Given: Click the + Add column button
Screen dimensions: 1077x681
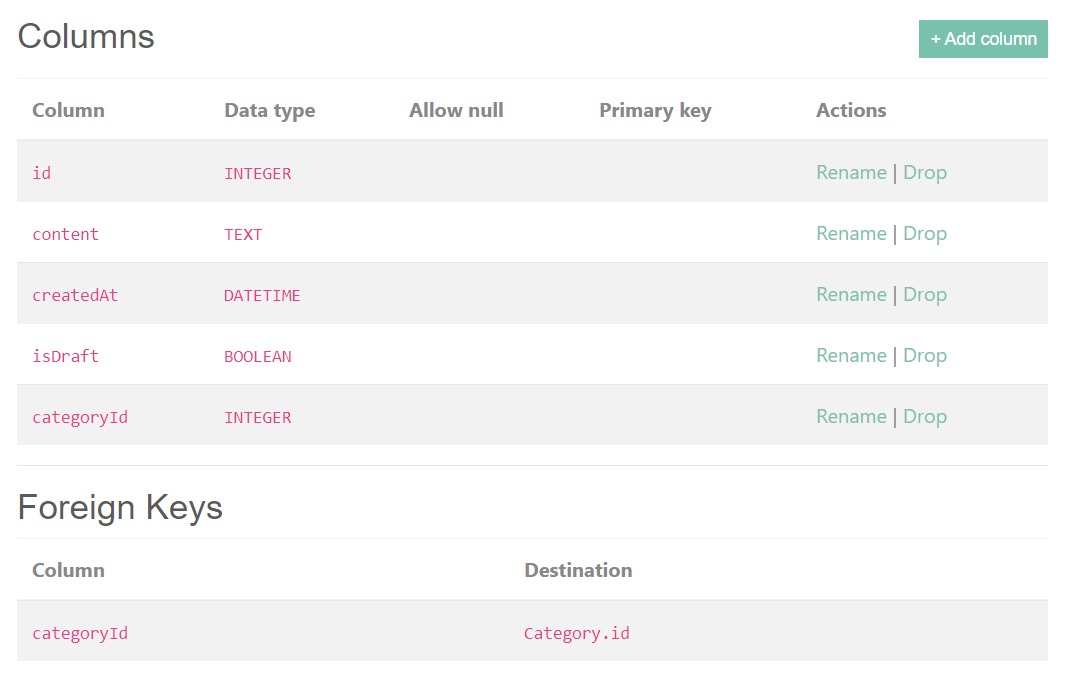Looking at the screenshot, I should tap(983, 39).
